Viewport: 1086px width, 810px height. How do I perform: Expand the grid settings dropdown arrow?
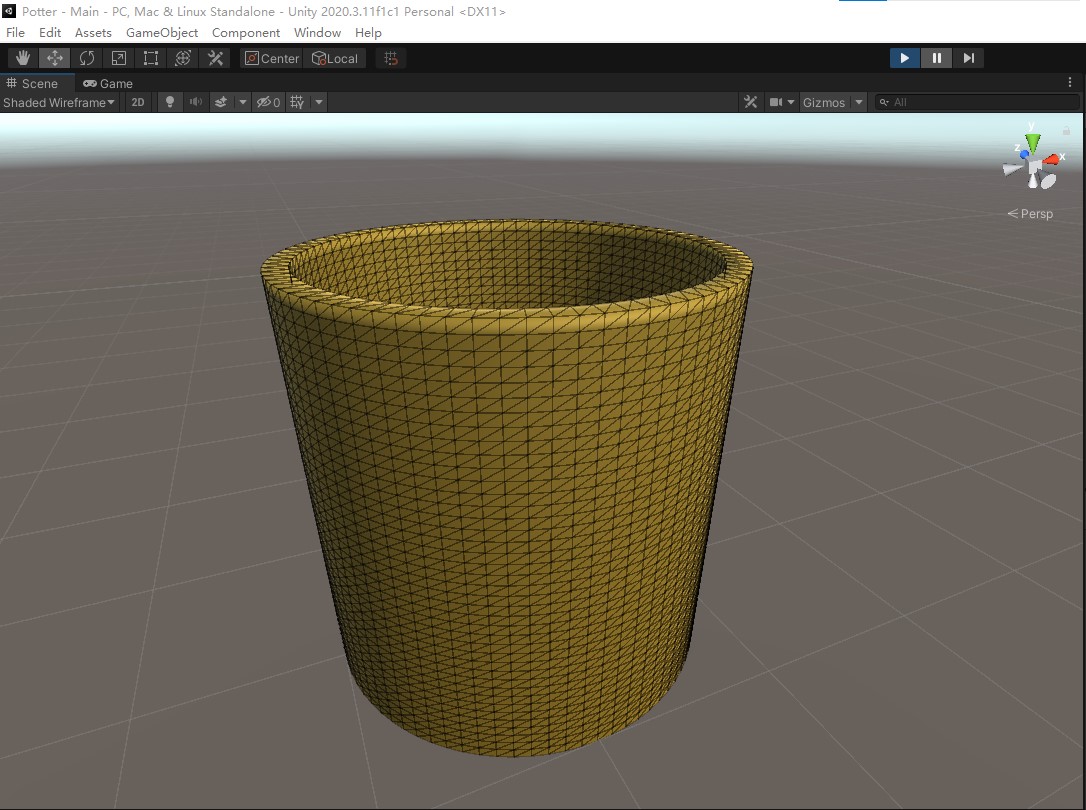(319, 102)
